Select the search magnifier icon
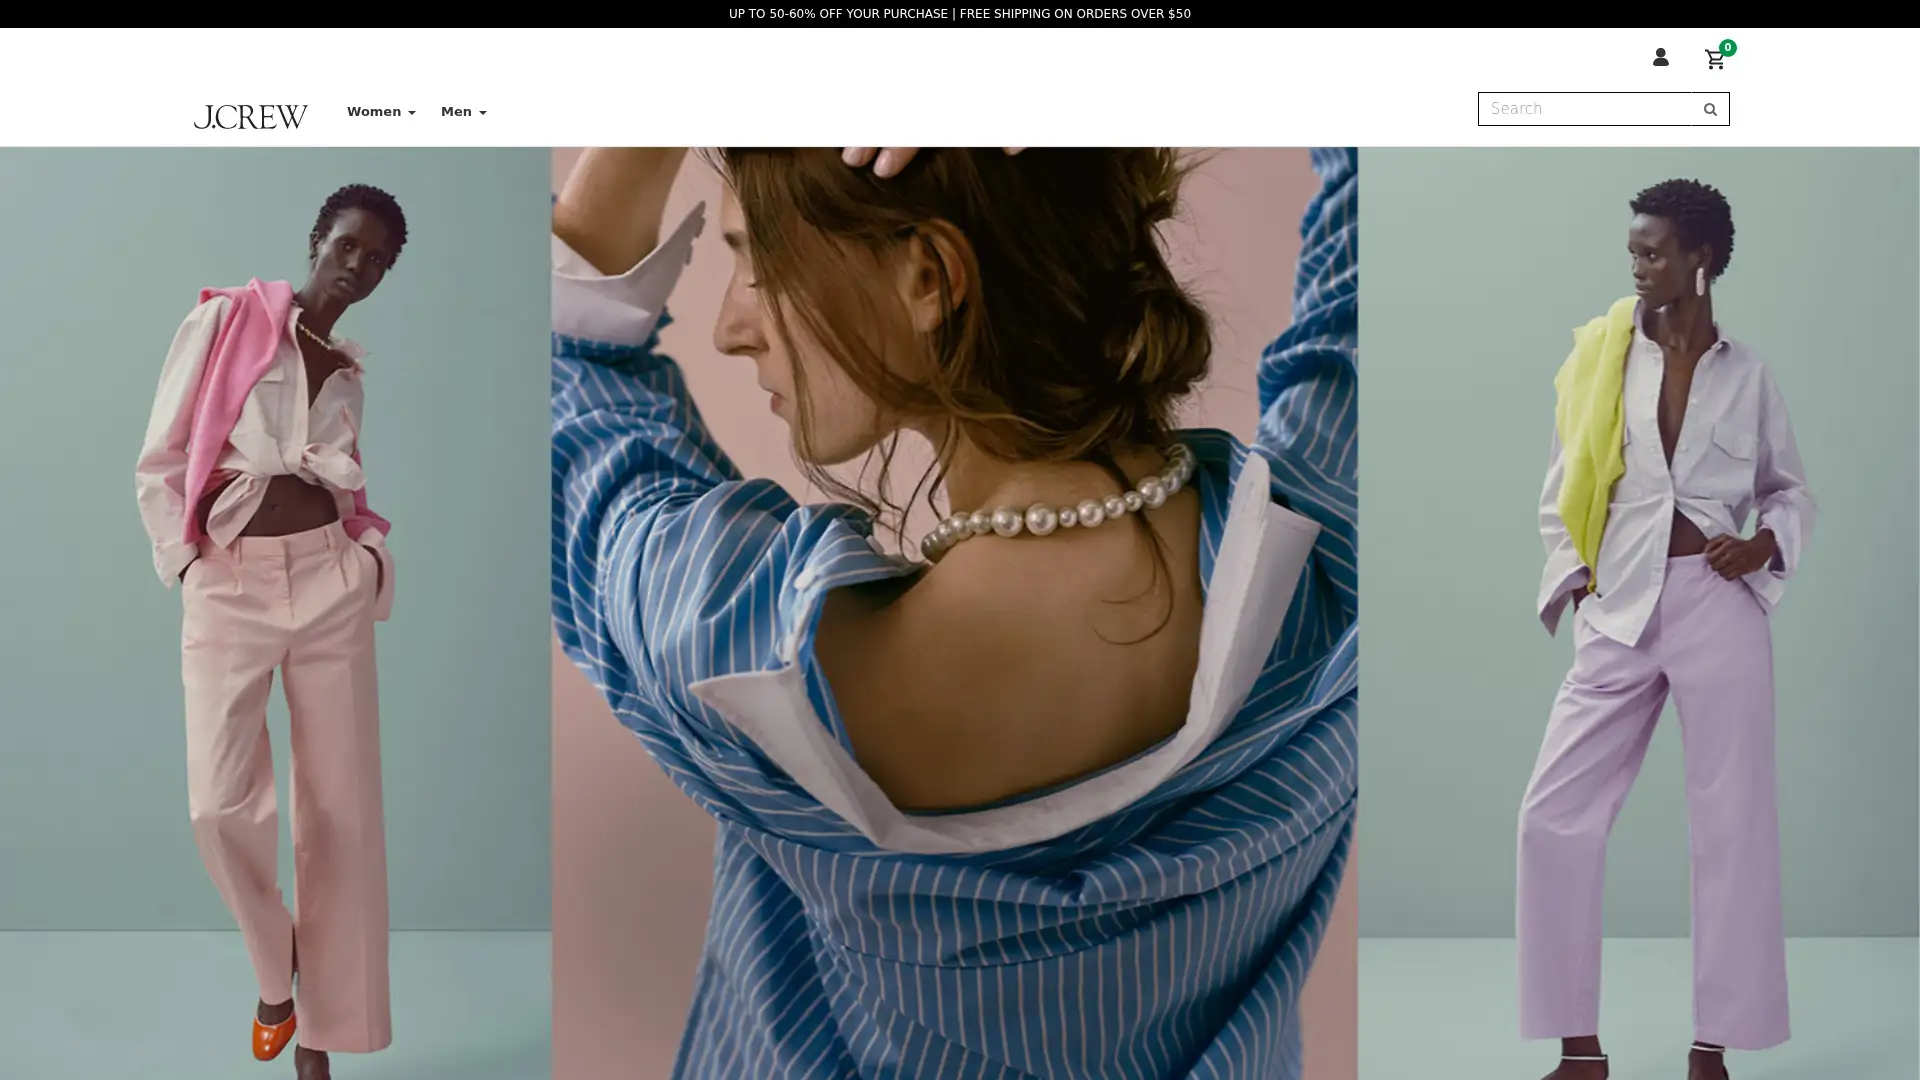Viewport: 1920px width, 1080px height. click(x=1710, y=108)
